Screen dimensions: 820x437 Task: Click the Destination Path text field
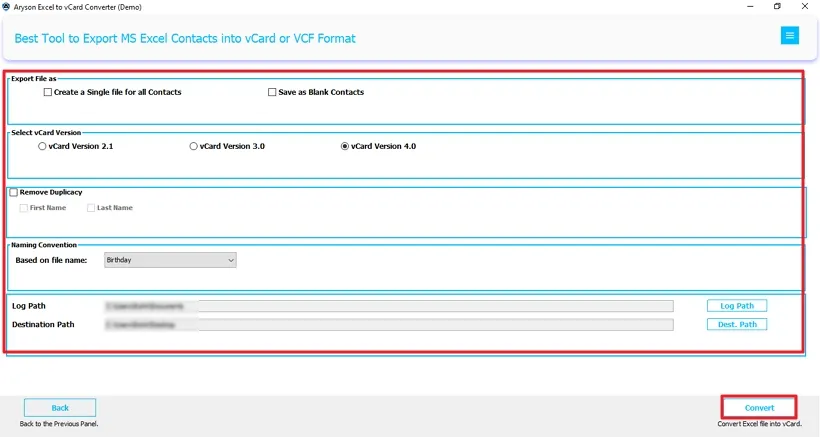[389, 325]
